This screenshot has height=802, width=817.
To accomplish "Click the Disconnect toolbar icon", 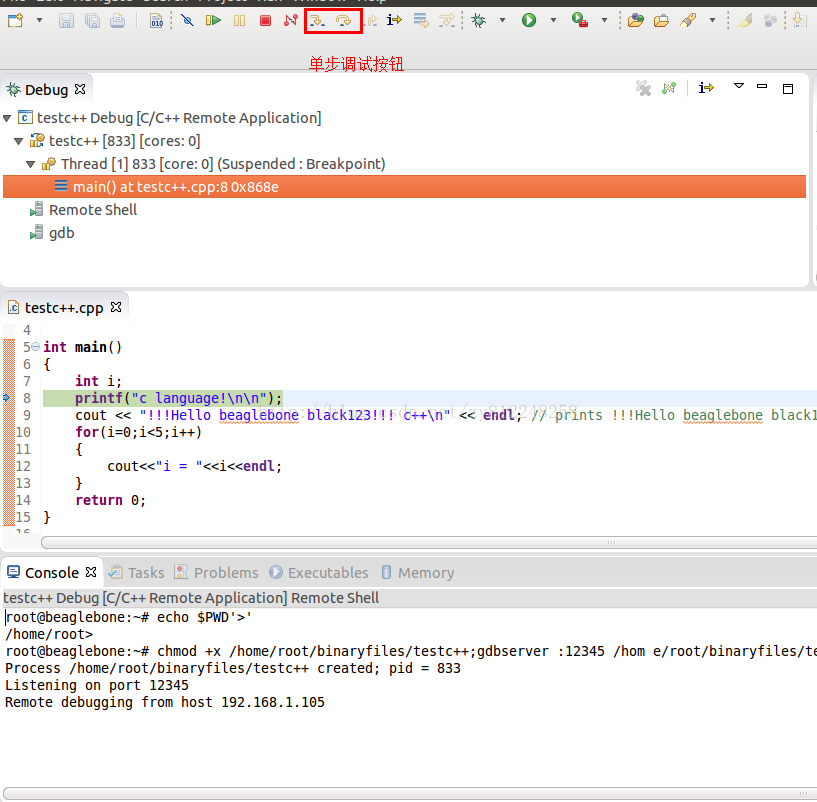I will (x=291, y=20).
